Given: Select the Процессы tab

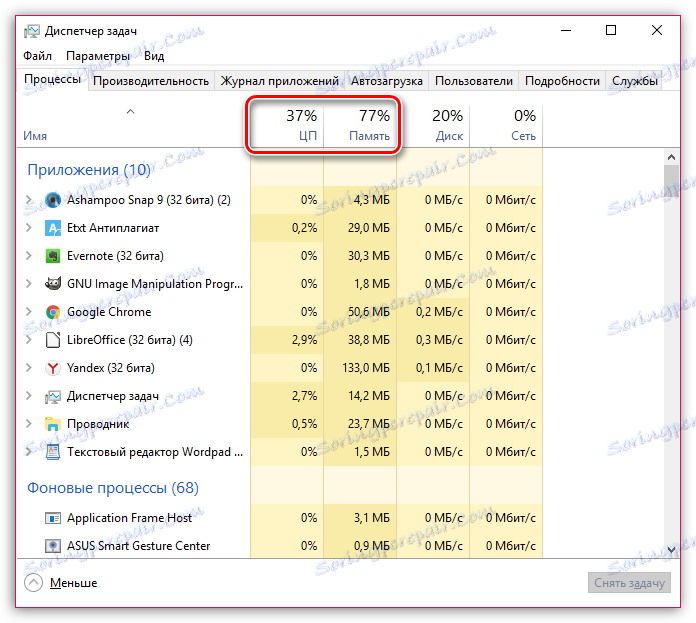Looking at the screenshot, I should point(52,79).
